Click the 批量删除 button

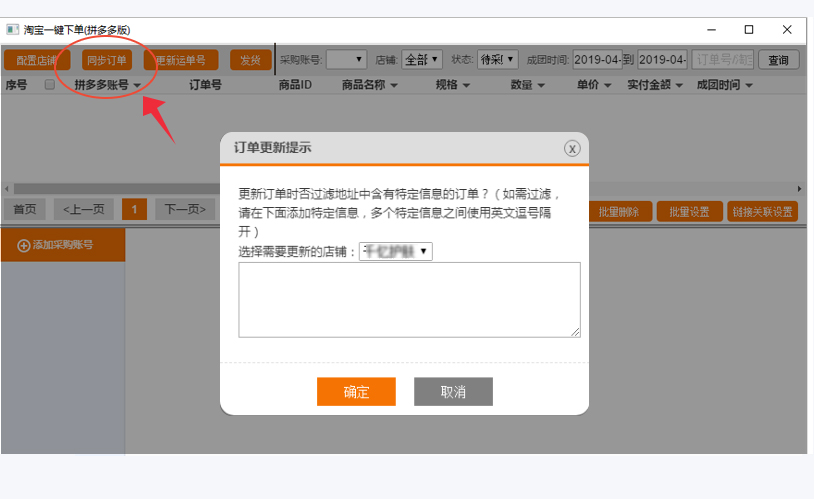[619, 212]
